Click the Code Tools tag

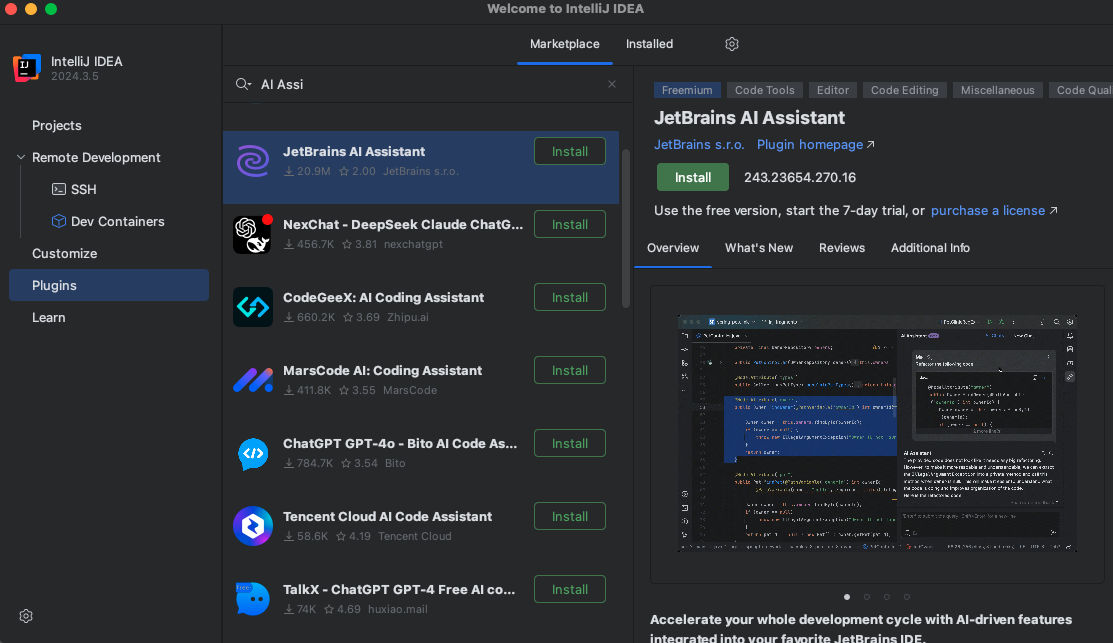point(764,90)
